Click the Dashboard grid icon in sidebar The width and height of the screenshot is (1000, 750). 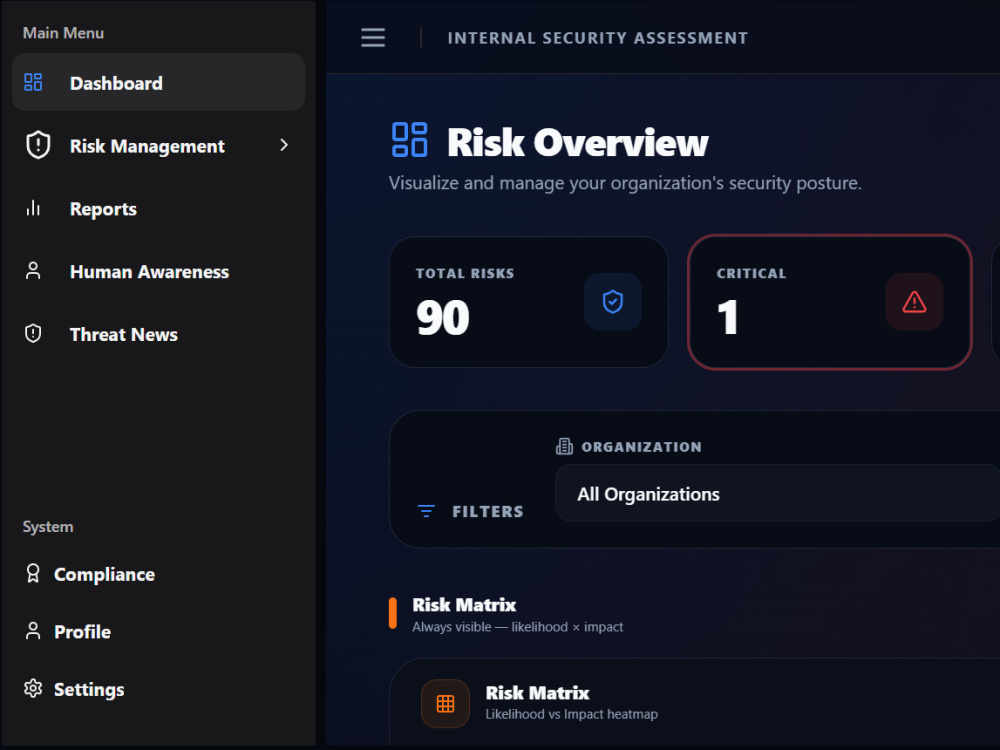(33, 82)
